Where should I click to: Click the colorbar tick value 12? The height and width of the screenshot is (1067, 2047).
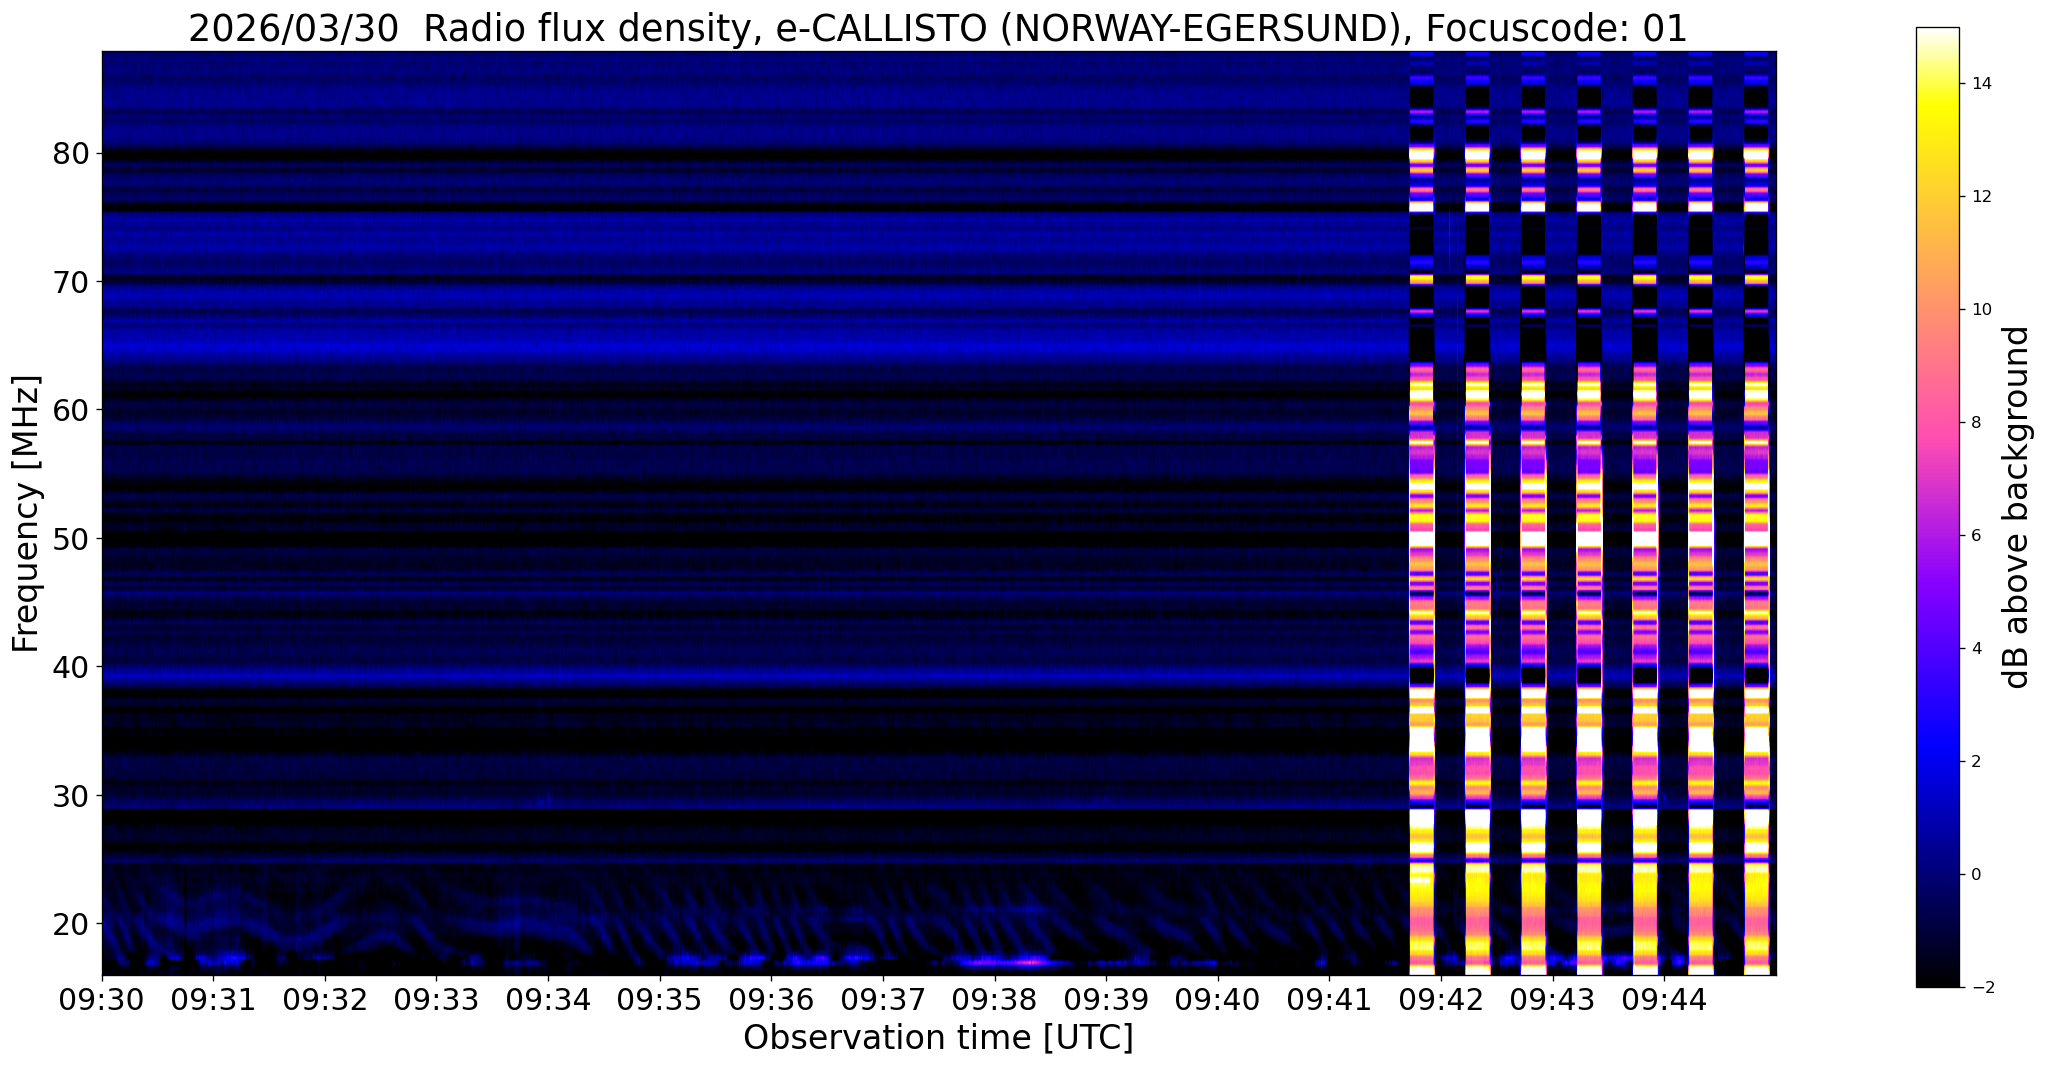click(x=1979, y=197)
